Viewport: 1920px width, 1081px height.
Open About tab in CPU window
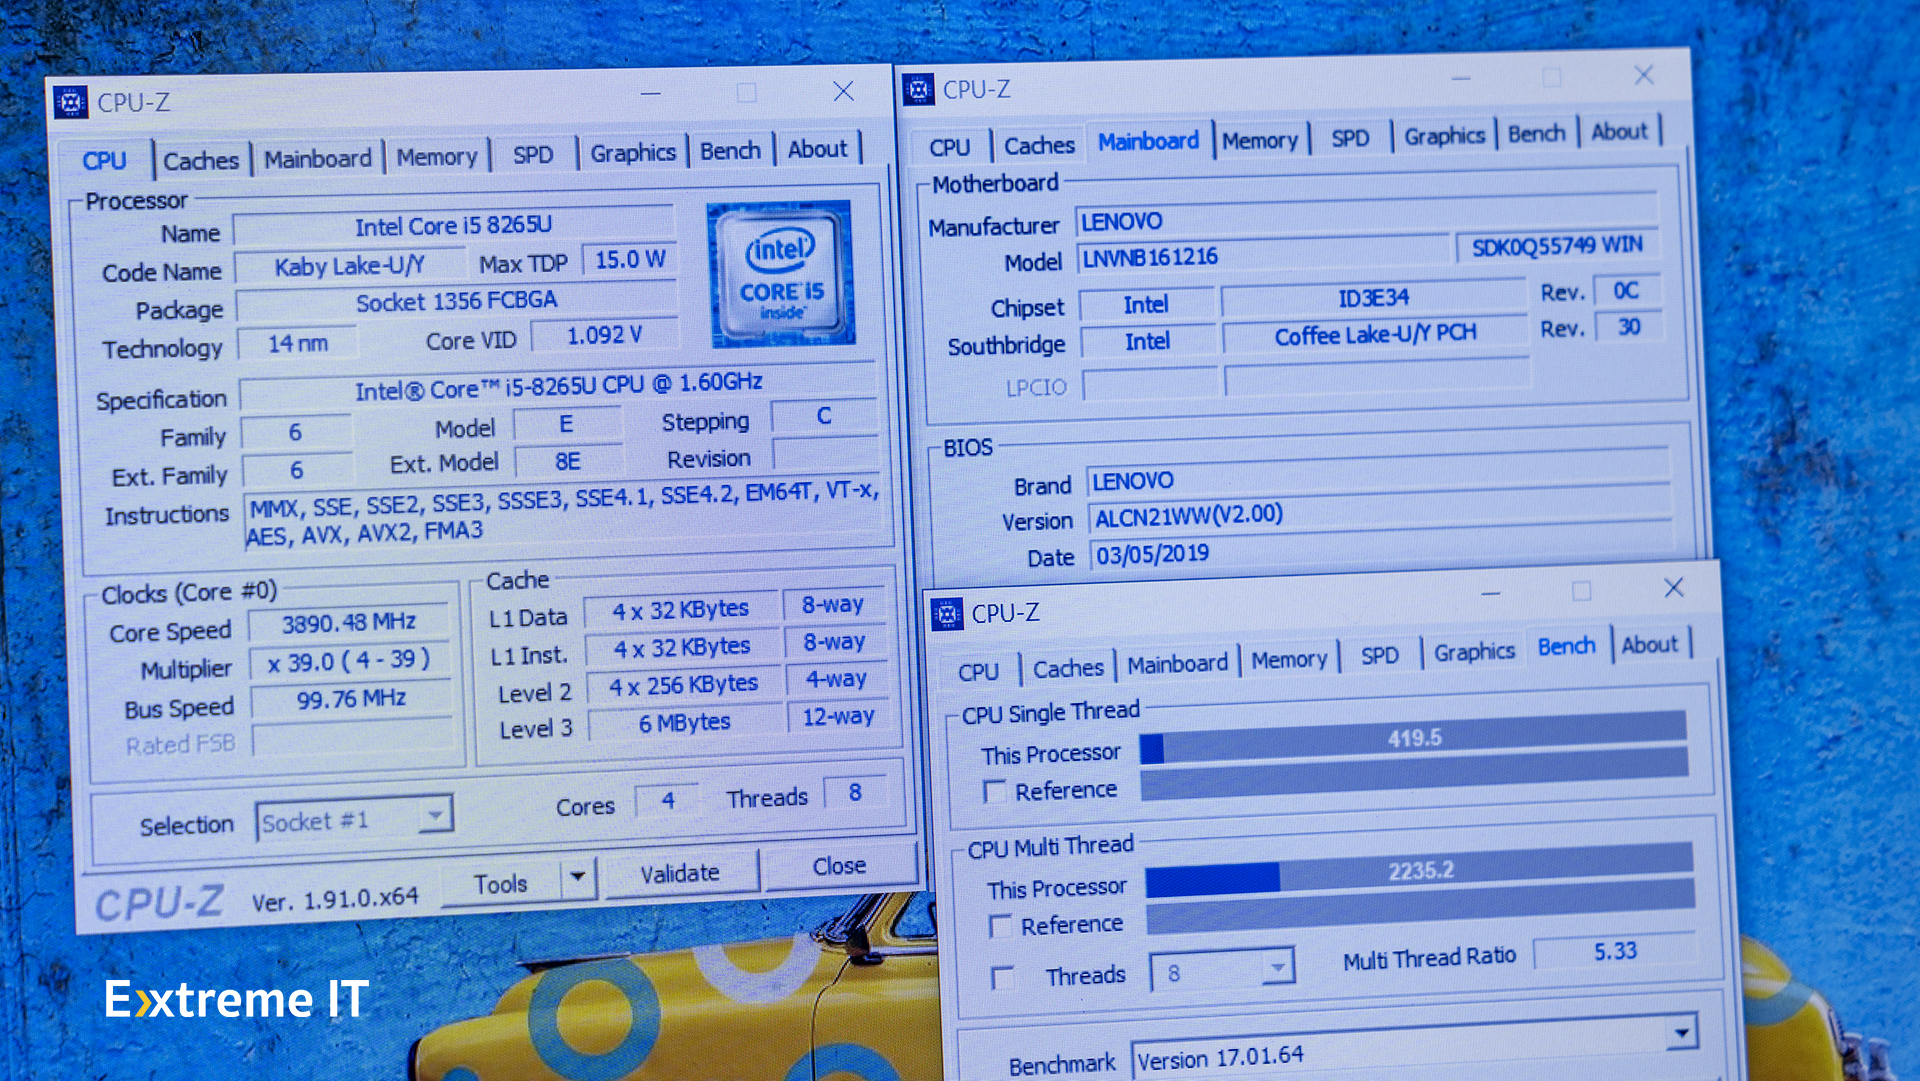coord(818,148)
